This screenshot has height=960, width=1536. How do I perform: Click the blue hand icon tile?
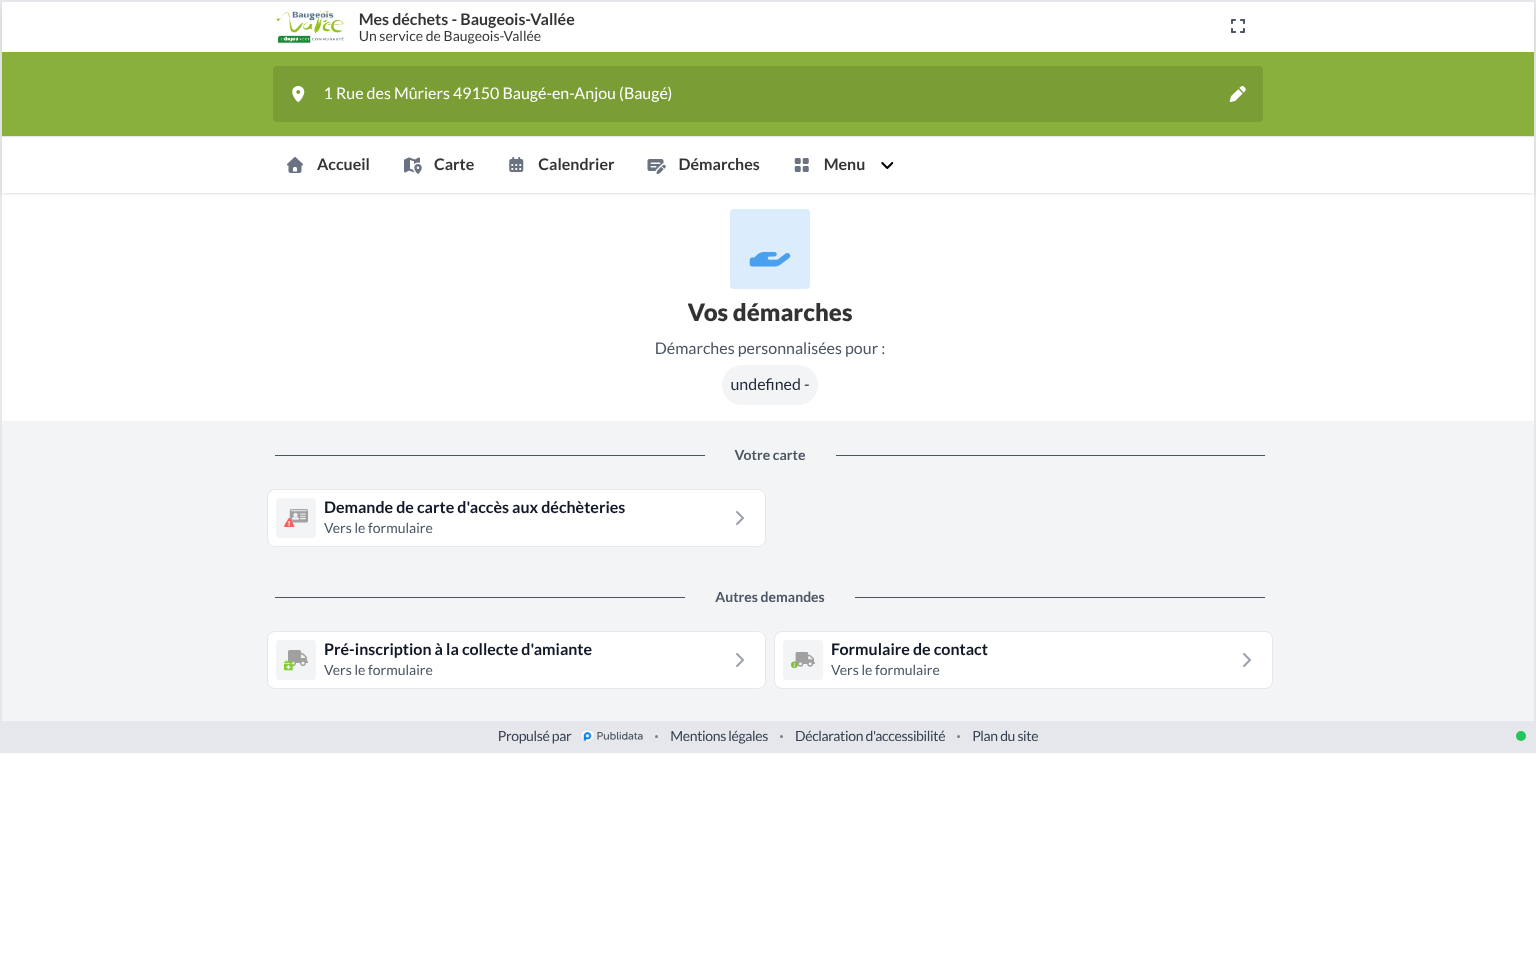click(770, 249)
